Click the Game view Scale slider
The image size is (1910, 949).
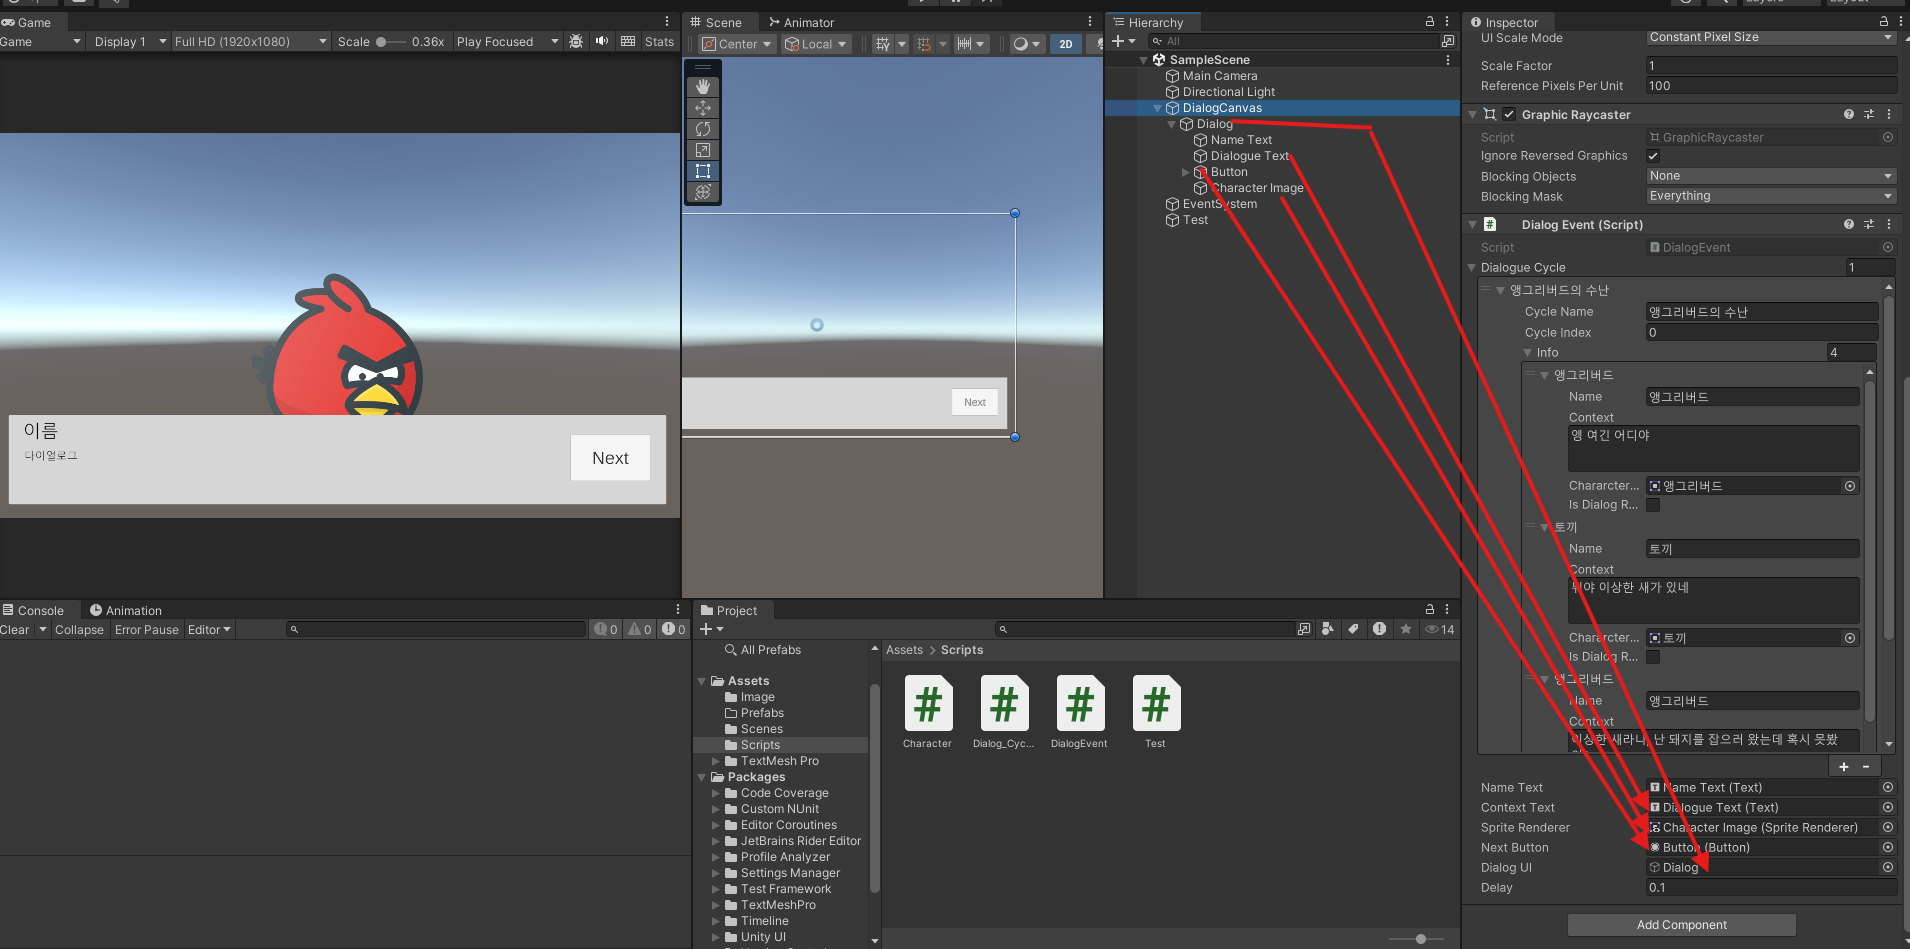point(390,42)
